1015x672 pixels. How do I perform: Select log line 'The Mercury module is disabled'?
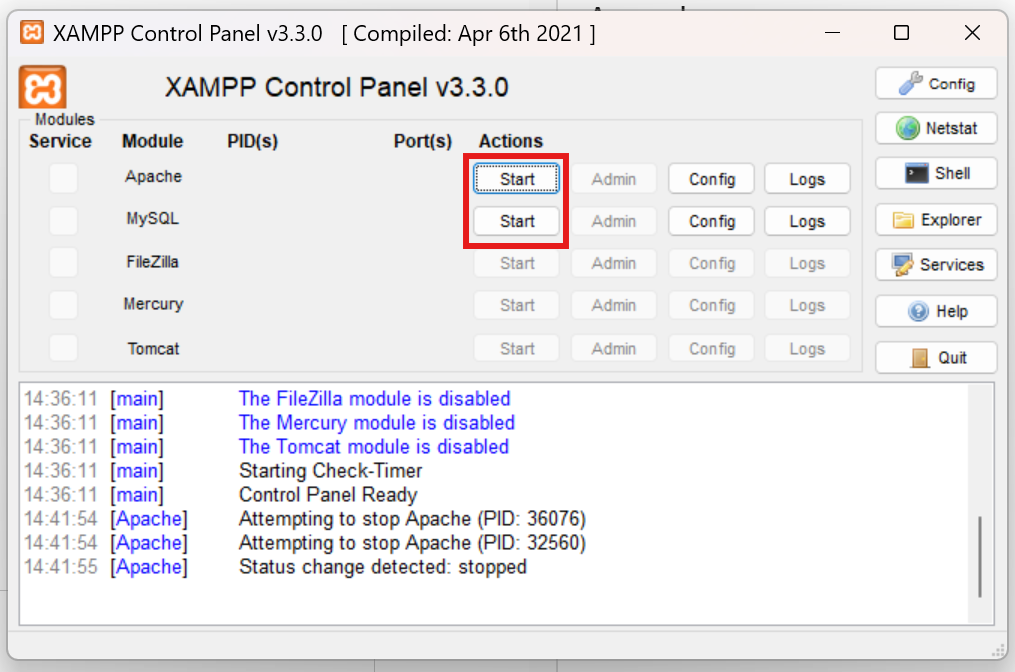377,423
